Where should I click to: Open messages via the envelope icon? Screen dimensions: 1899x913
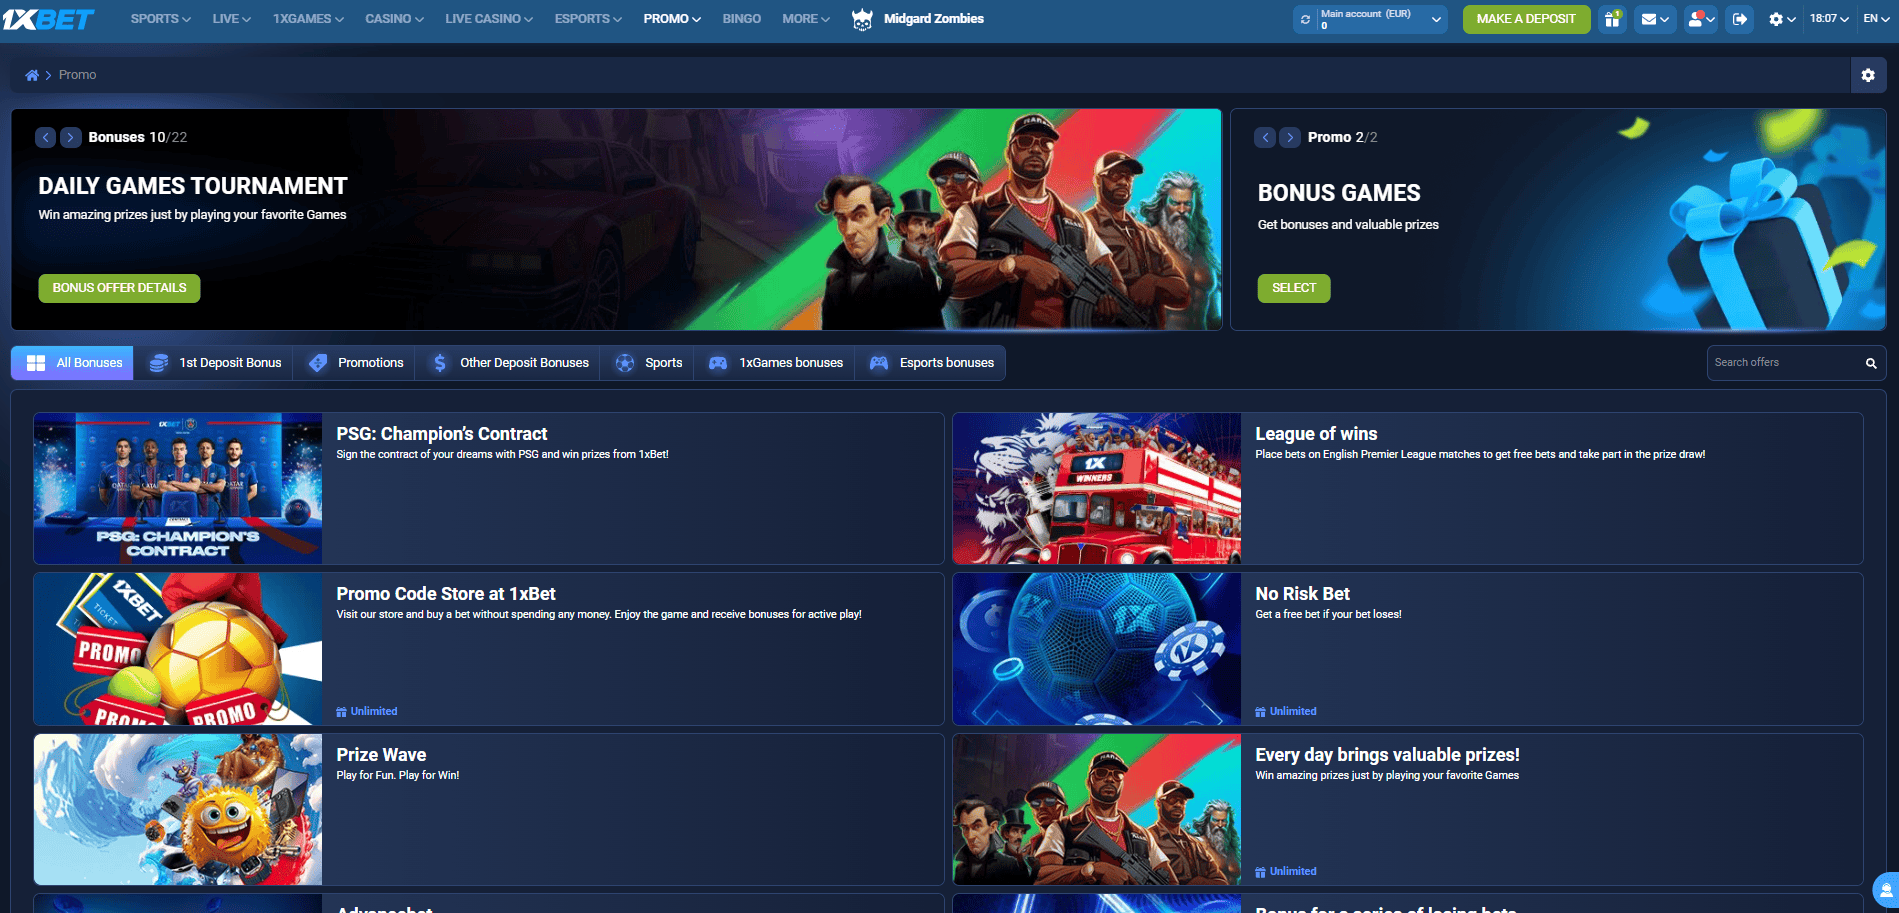[1655, 19]
